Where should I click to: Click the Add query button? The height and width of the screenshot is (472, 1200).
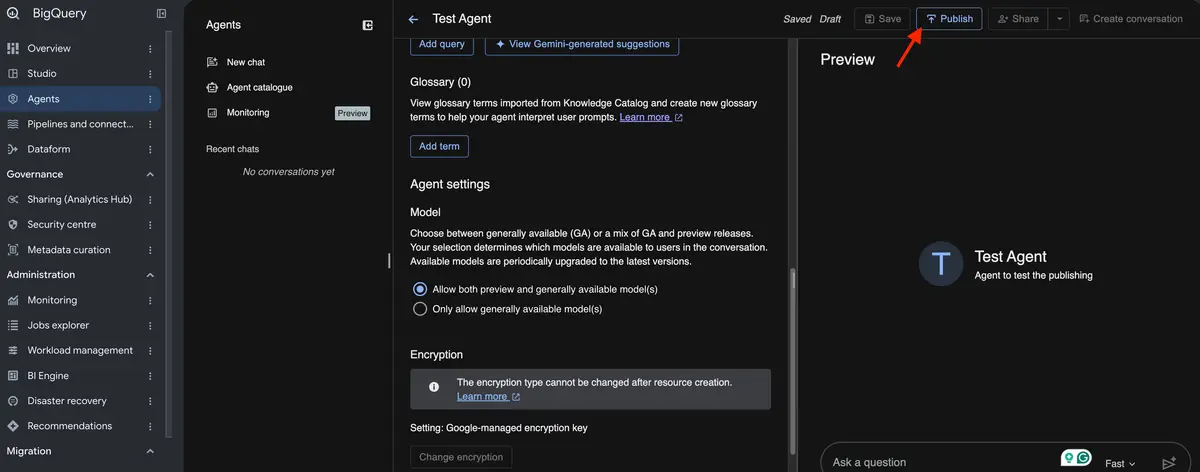coord(442,44)
